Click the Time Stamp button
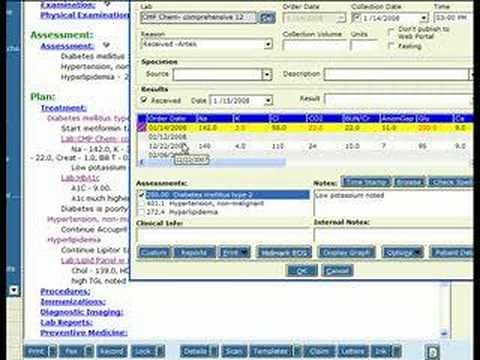Viewport: 480px width, 360px height. (366, 182)
